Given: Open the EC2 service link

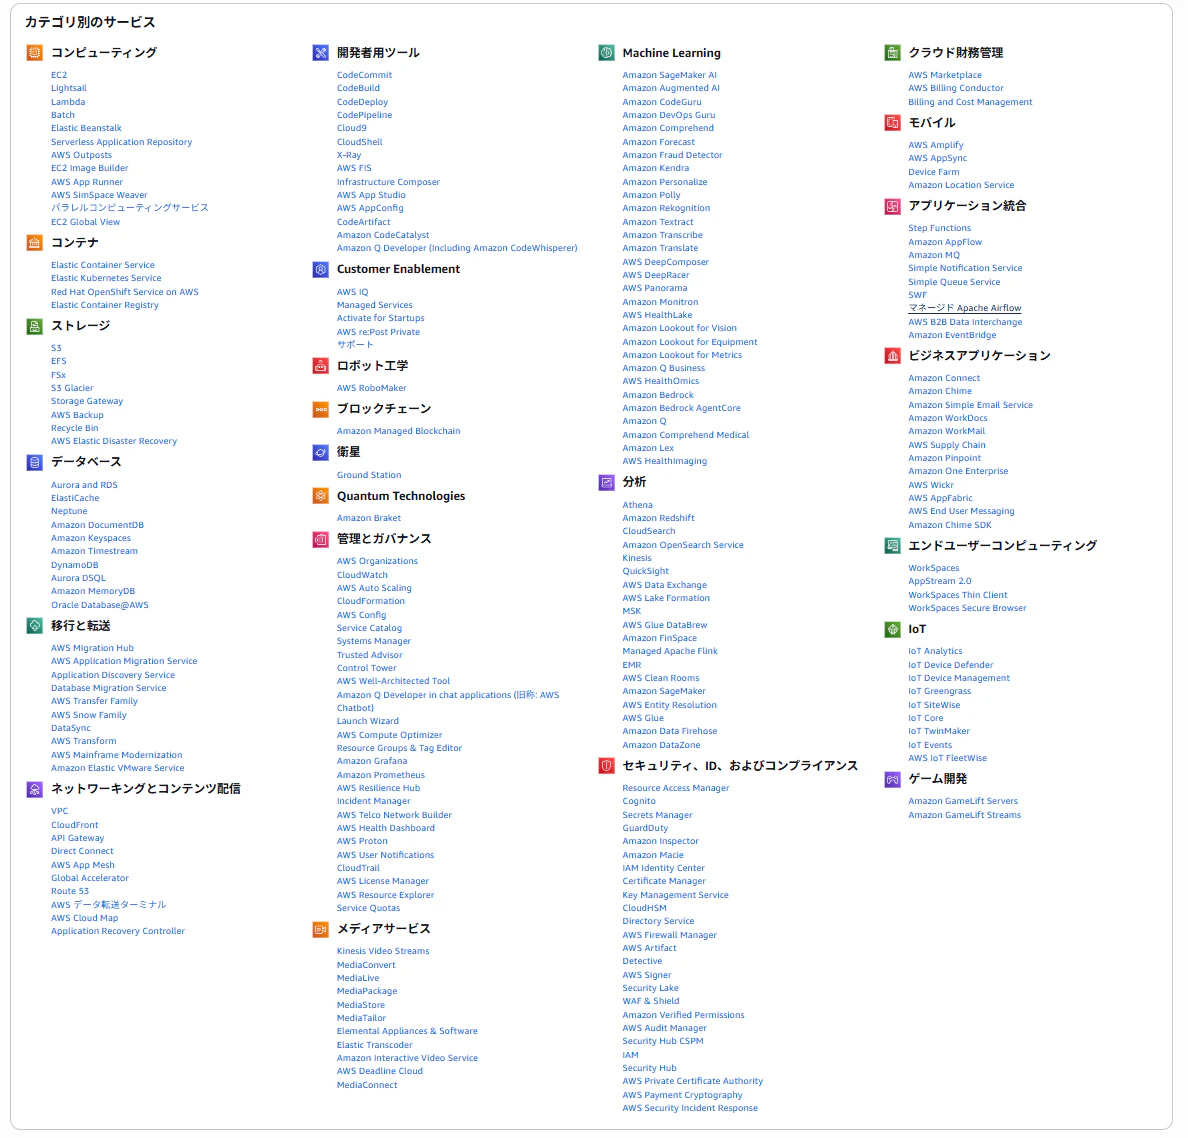Looking at the screenshot, I should pos(59,75).
